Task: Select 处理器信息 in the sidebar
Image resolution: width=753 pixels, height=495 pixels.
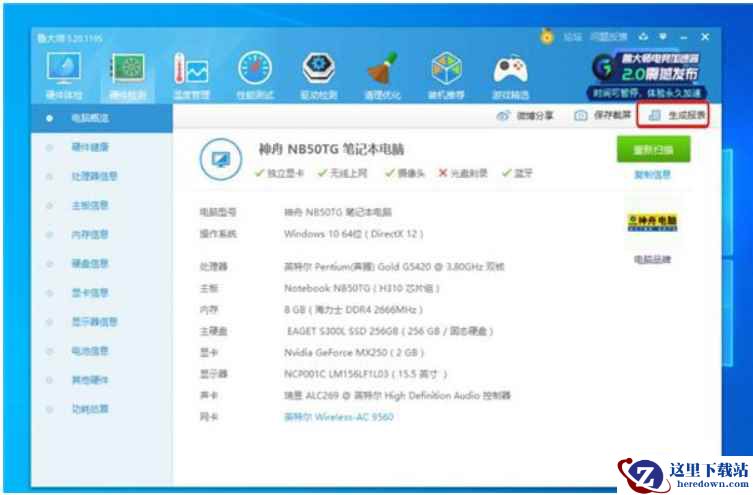Action: click(x=95, y=176)
